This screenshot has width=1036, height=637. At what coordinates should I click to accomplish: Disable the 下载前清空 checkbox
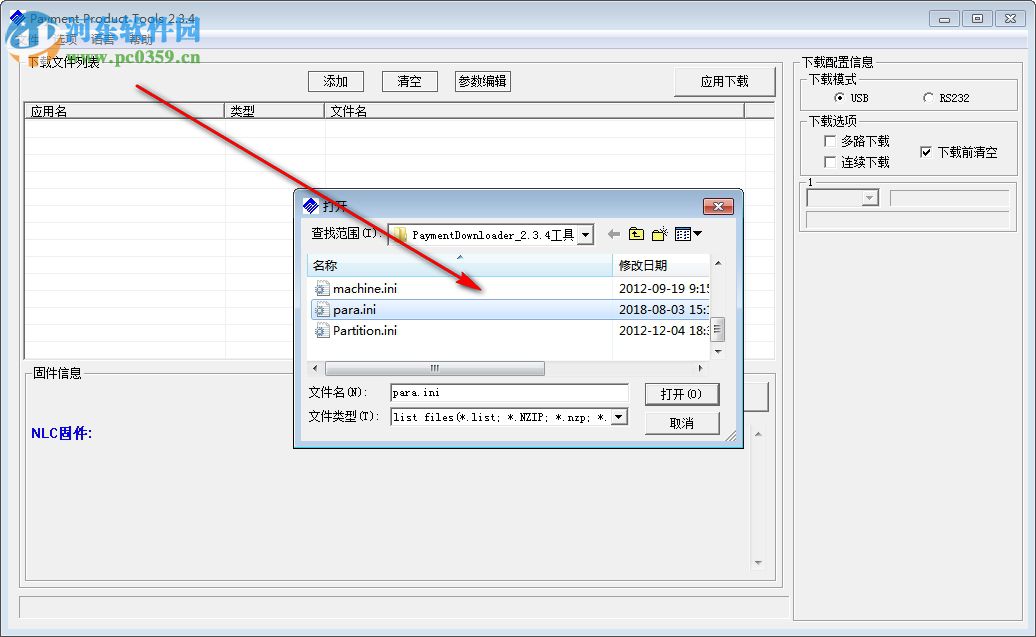[925, 152]
